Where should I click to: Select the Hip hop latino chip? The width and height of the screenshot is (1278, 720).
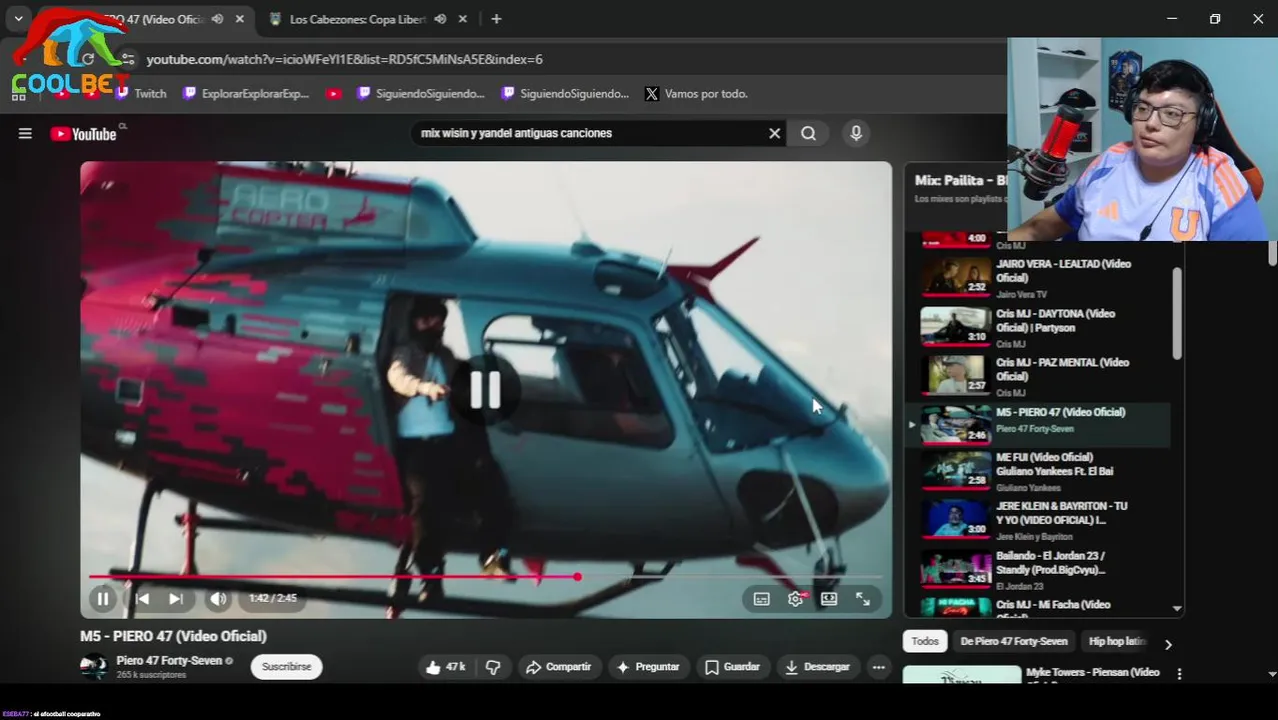pos(1117,642)
